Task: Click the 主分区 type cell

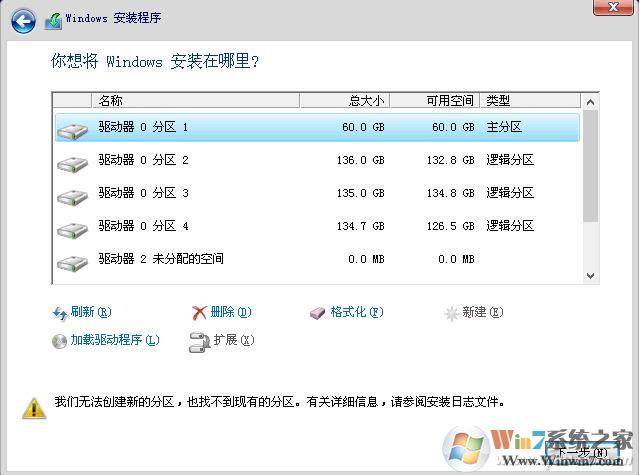Action: pos(504,127)
